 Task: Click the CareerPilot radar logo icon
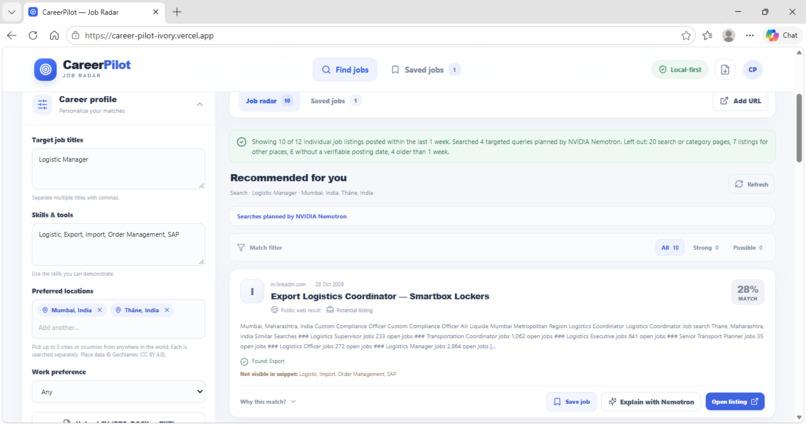tap(45, 69)
